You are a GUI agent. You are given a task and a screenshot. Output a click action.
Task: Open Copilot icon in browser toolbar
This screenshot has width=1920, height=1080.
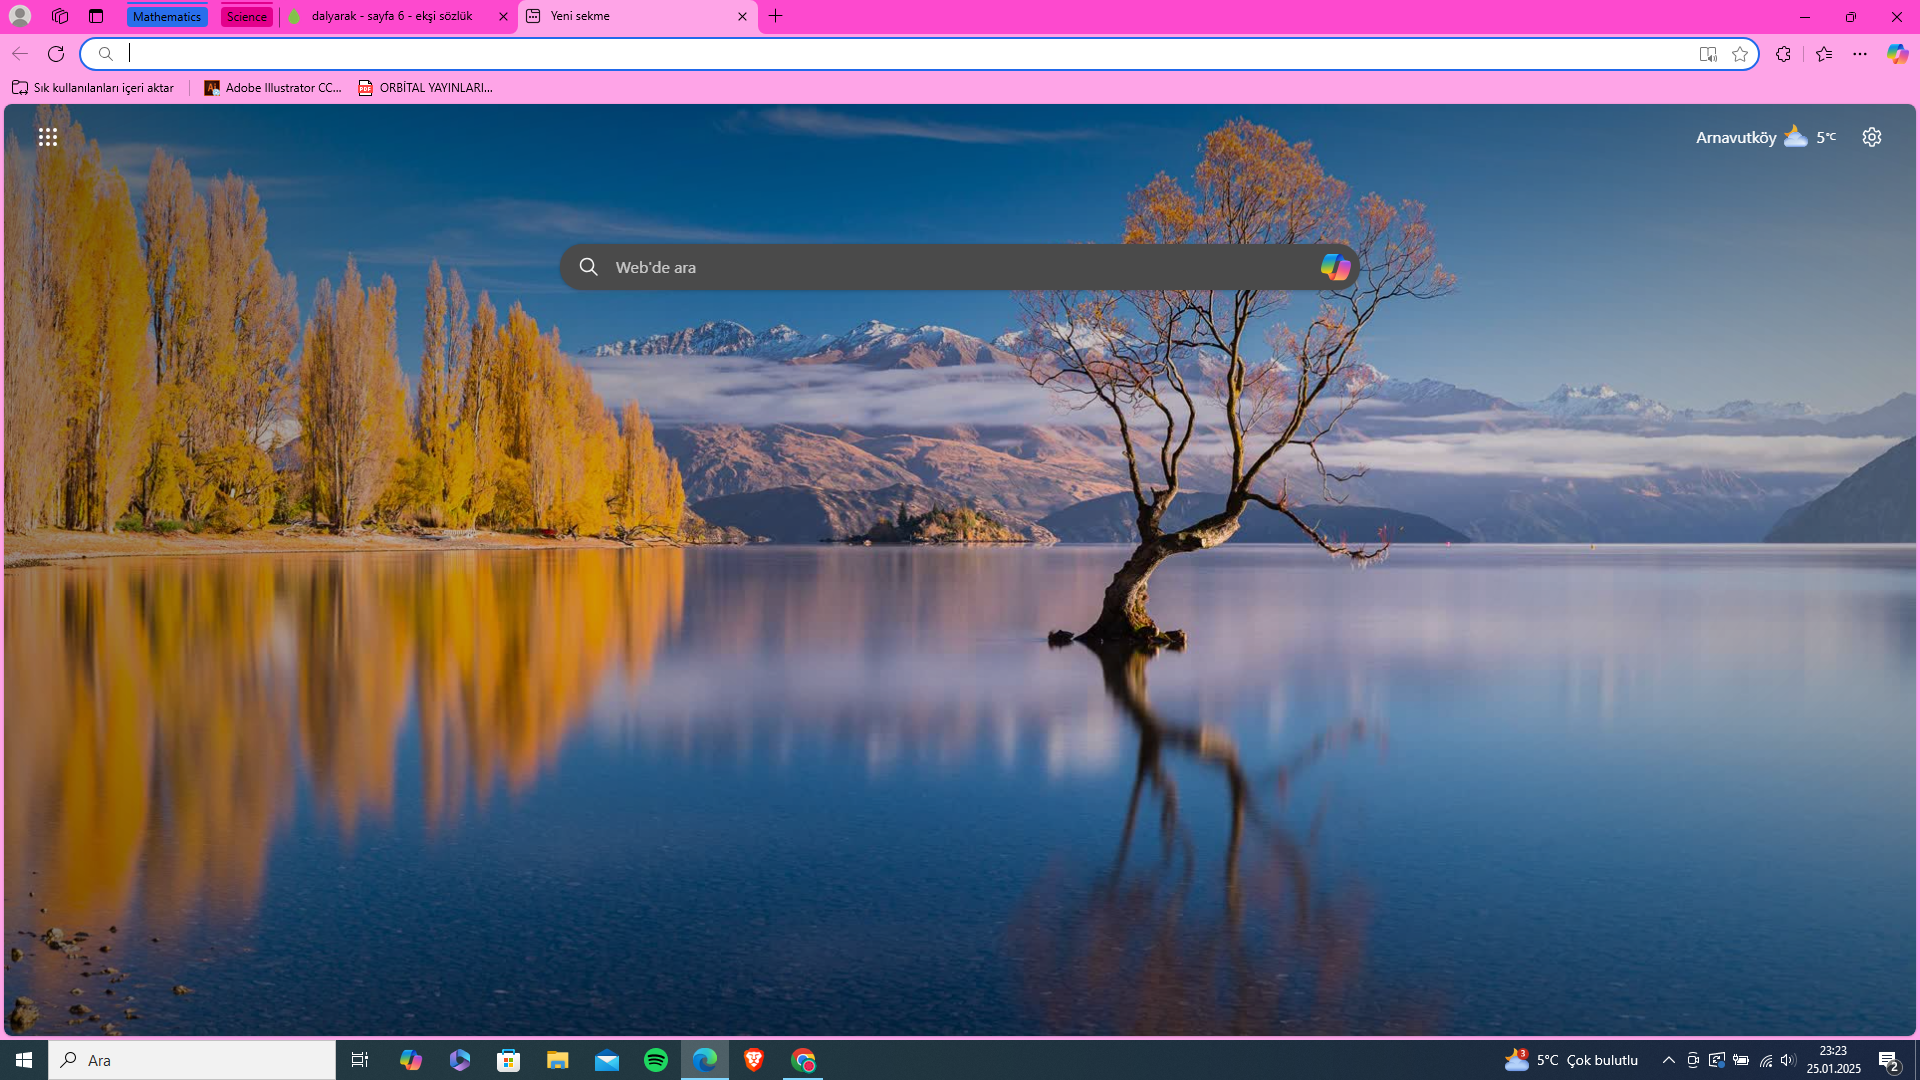point(1897,54)
